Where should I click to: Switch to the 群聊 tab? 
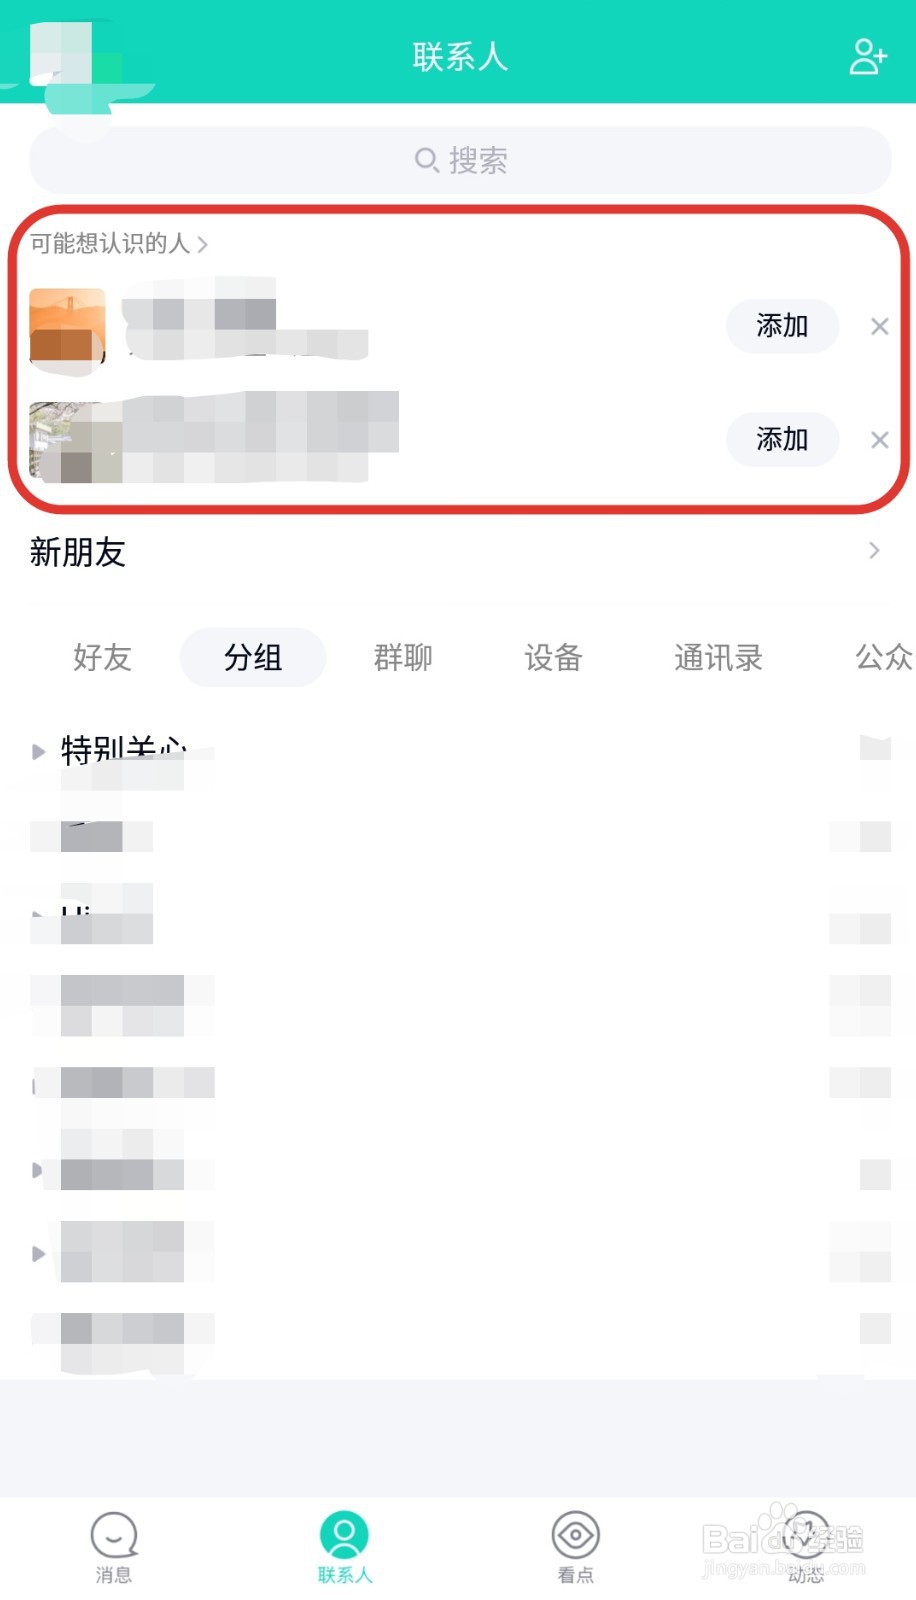tap(403, 658)
